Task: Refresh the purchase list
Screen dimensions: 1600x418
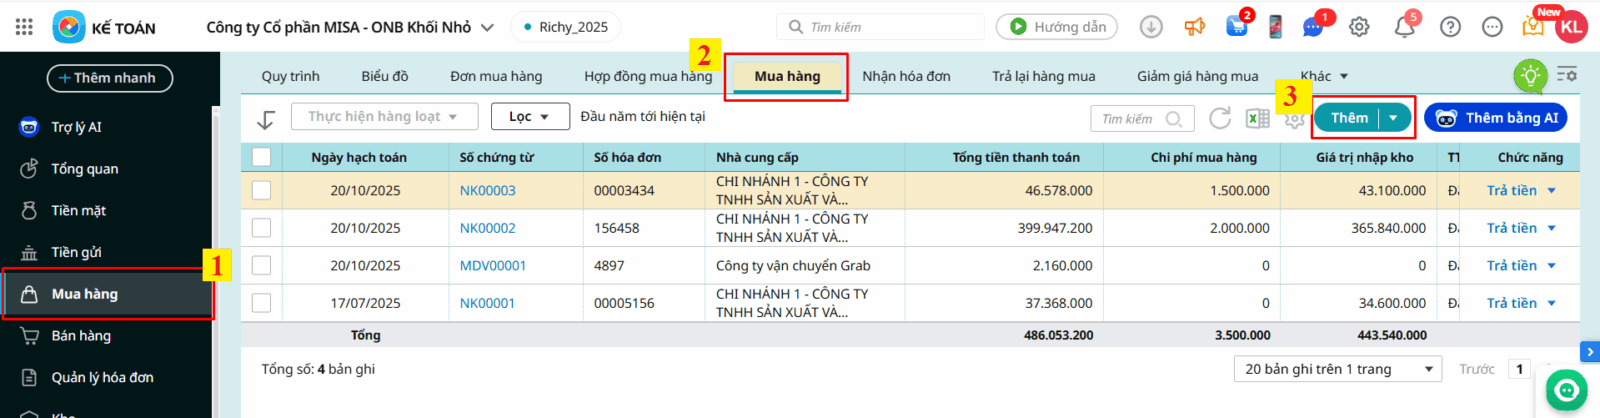Action: 1220,119
